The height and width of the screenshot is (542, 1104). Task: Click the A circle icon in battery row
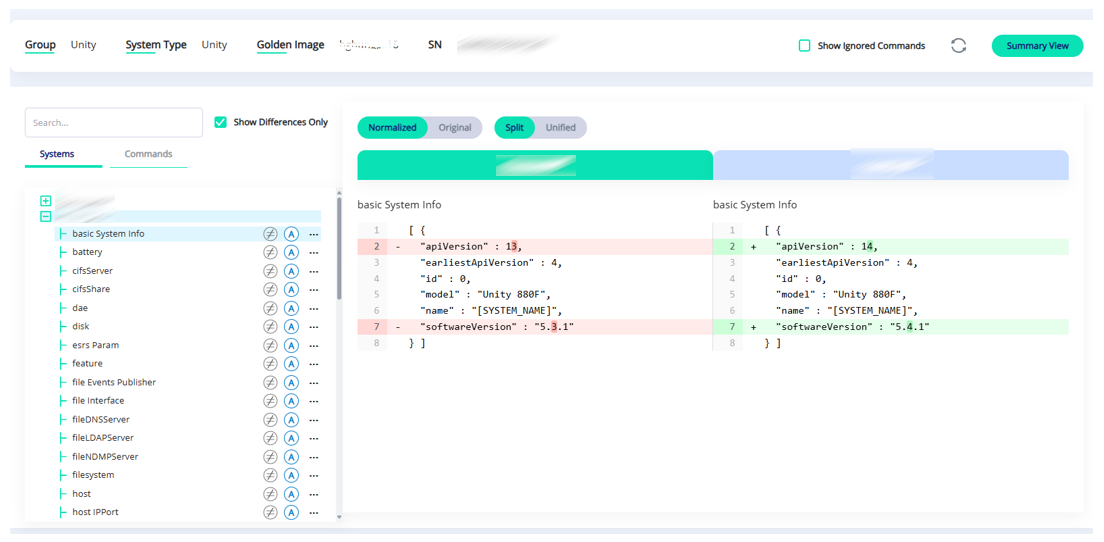291,252
